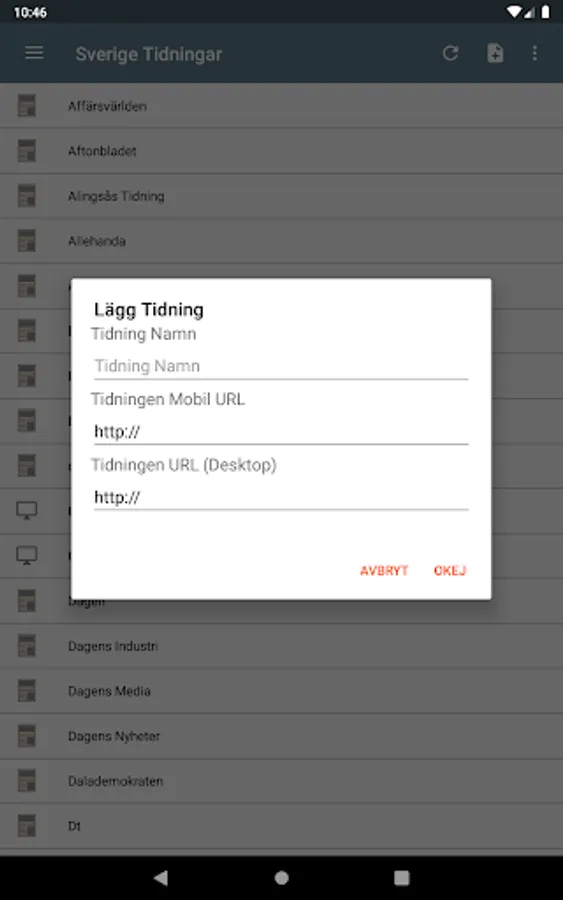563x900 pixels.
Task: Tap newspaper icon beside Dt
Action: tap(26, 826)
